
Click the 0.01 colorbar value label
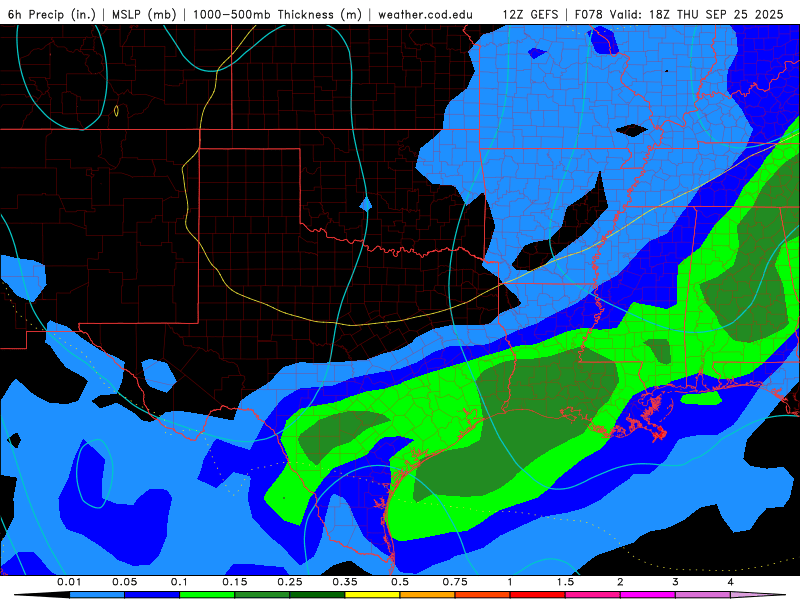pyautogui.click(x=69, y=582)
